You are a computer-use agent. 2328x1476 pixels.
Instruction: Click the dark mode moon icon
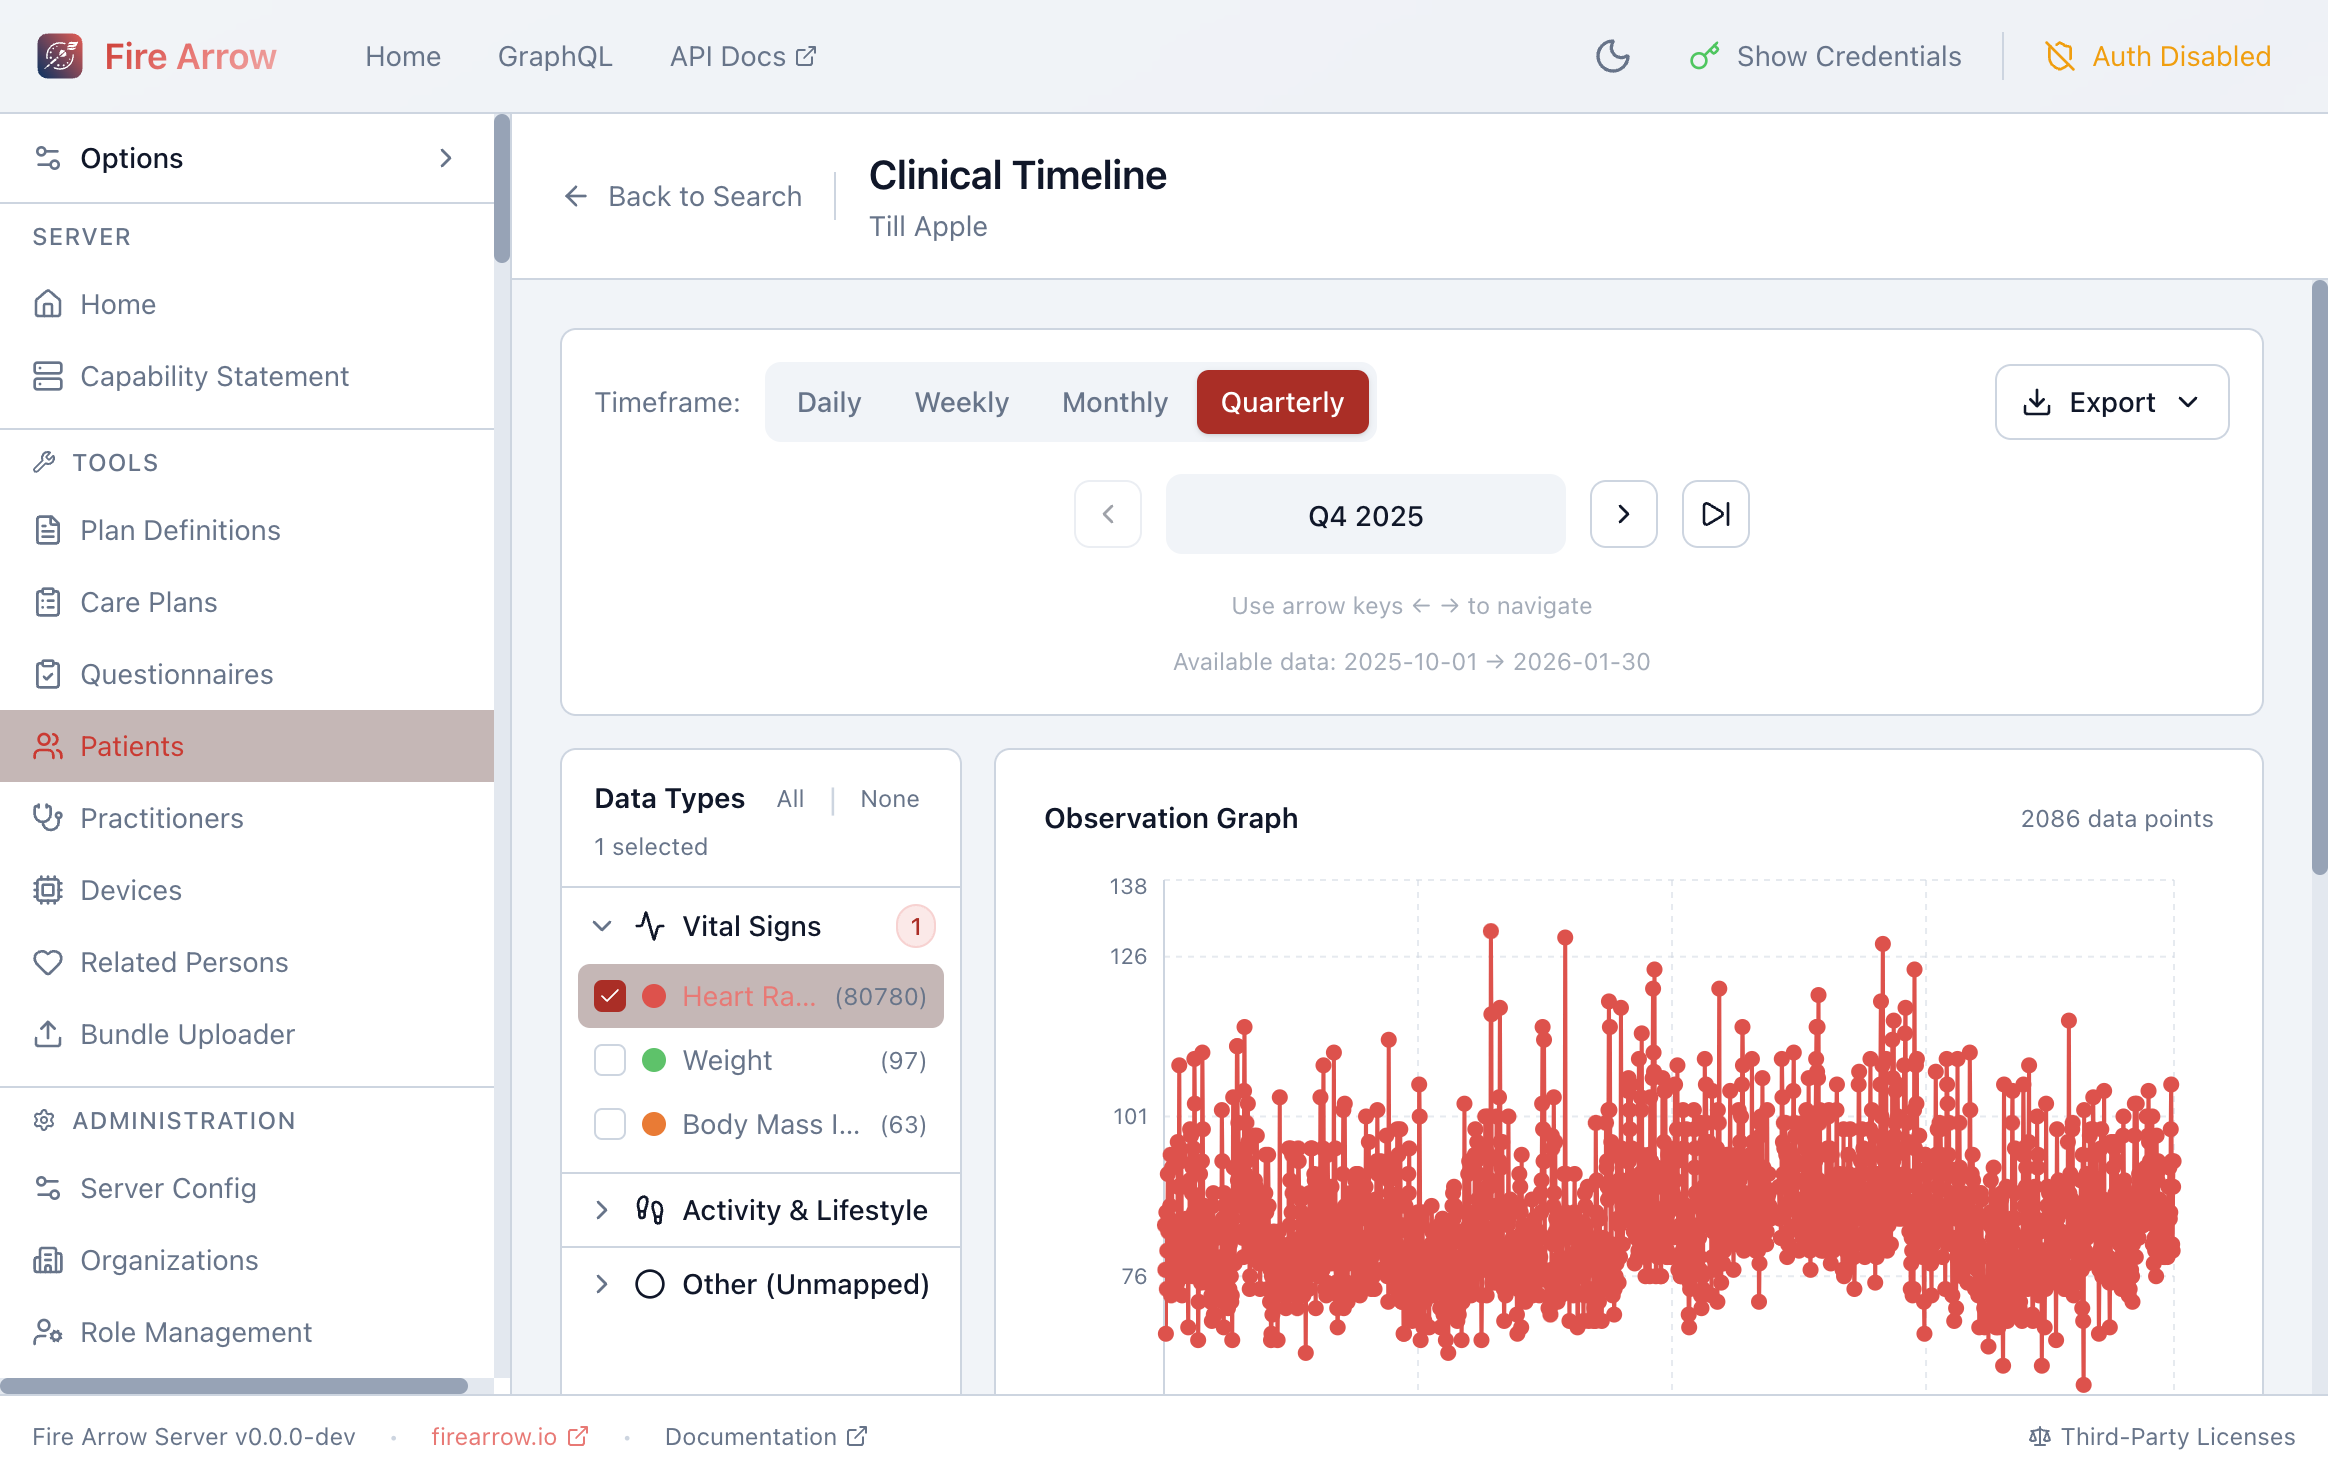click(1612, 56)
